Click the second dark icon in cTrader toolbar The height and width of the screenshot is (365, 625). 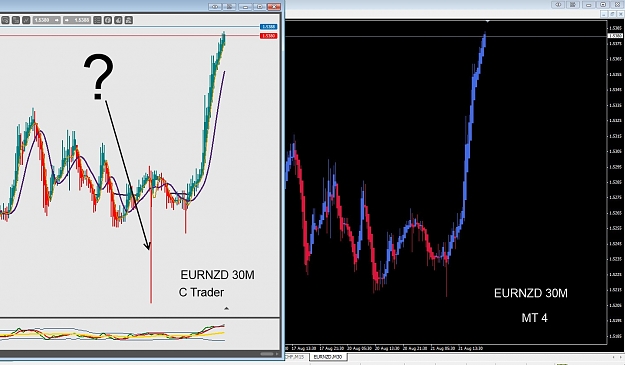(16, 20)
